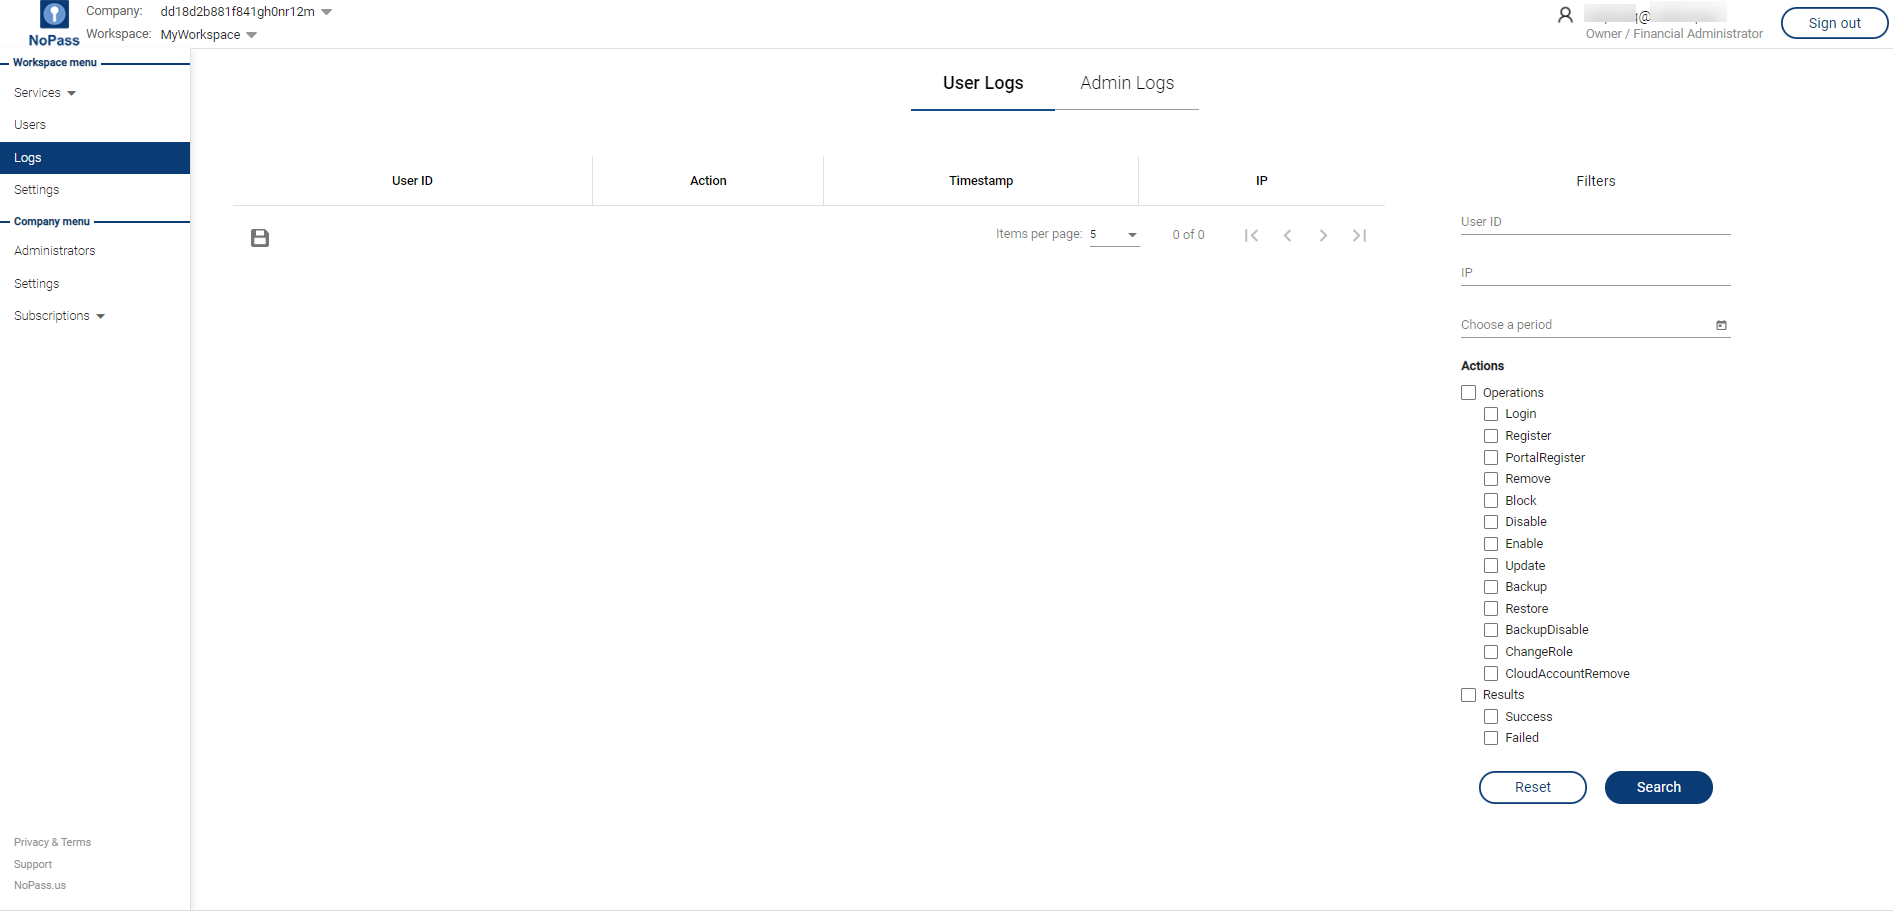Screen dimensions: 1893x917
Task: Expand the Services menu in sidebar
Action: point(45,93)
